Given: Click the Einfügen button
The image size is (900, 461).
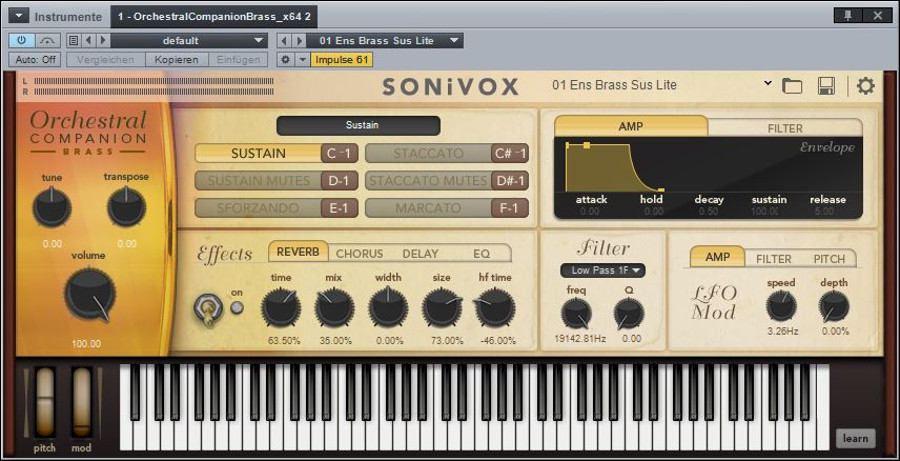Looking at the screenshot, I should [238, 59].
